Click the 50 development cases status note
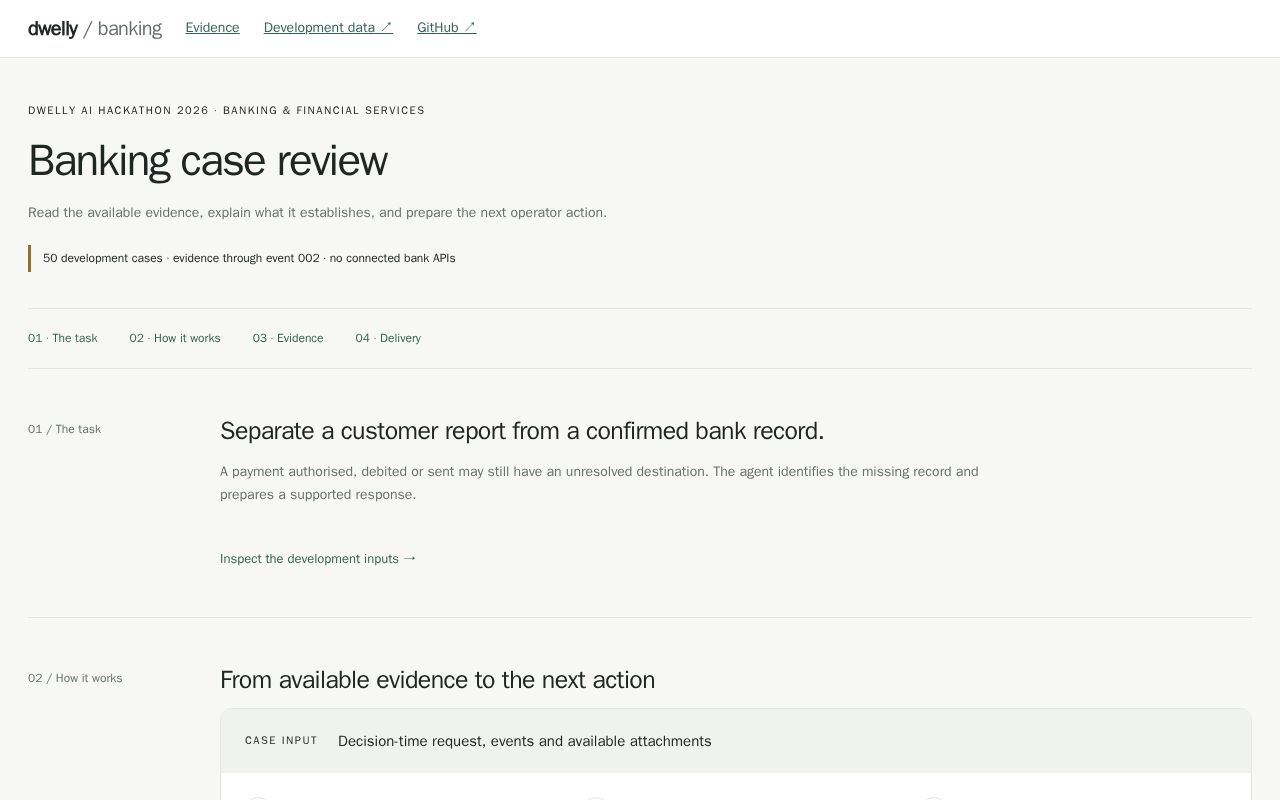This screenshot has width=1280, height=800. pos(249,258)
